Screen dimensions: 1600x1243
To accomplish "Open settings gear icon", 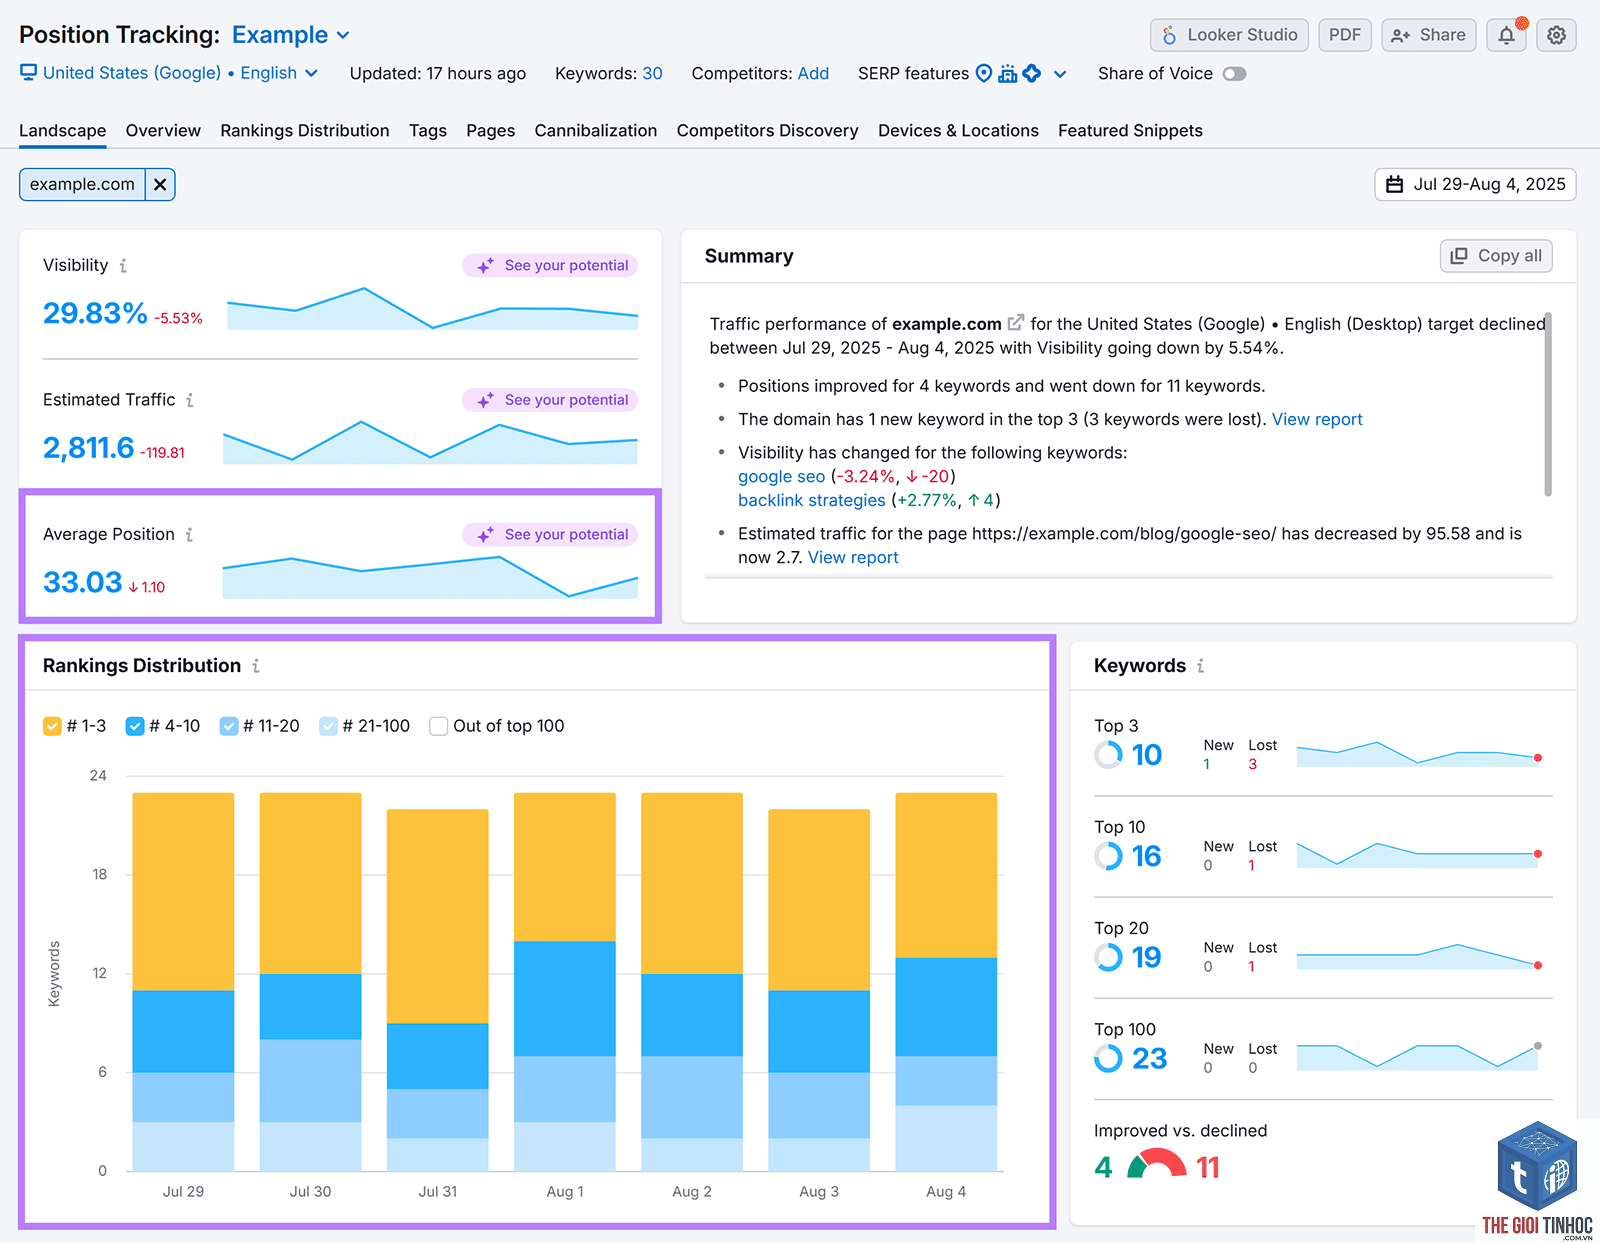I will tap(1556, 35).
